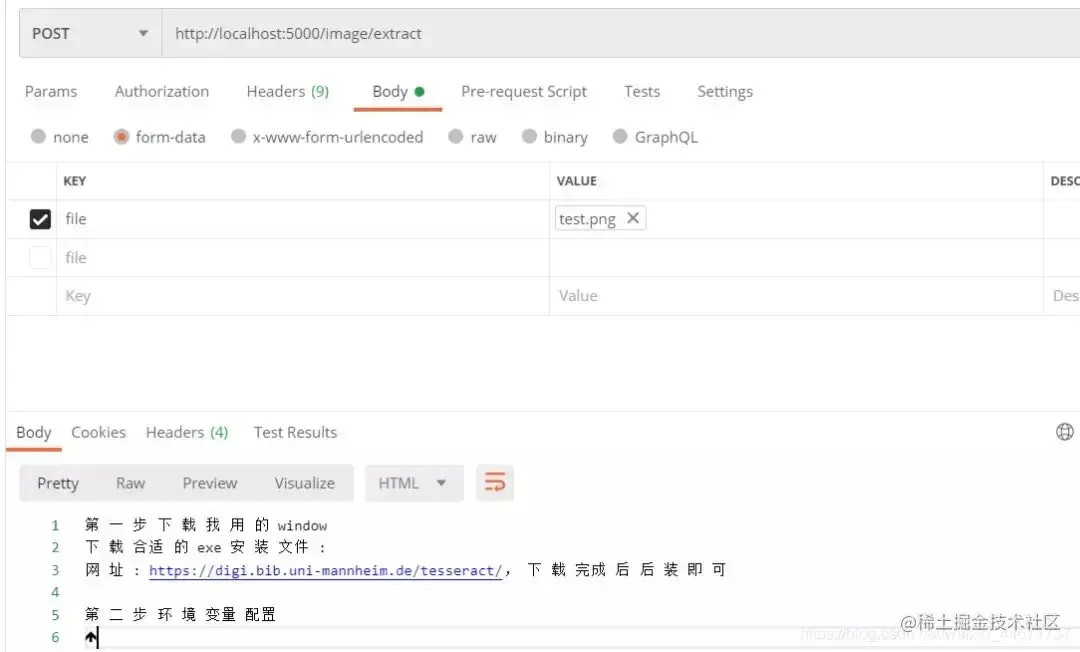
Task: Select the none body type
Action: point(38,136)
